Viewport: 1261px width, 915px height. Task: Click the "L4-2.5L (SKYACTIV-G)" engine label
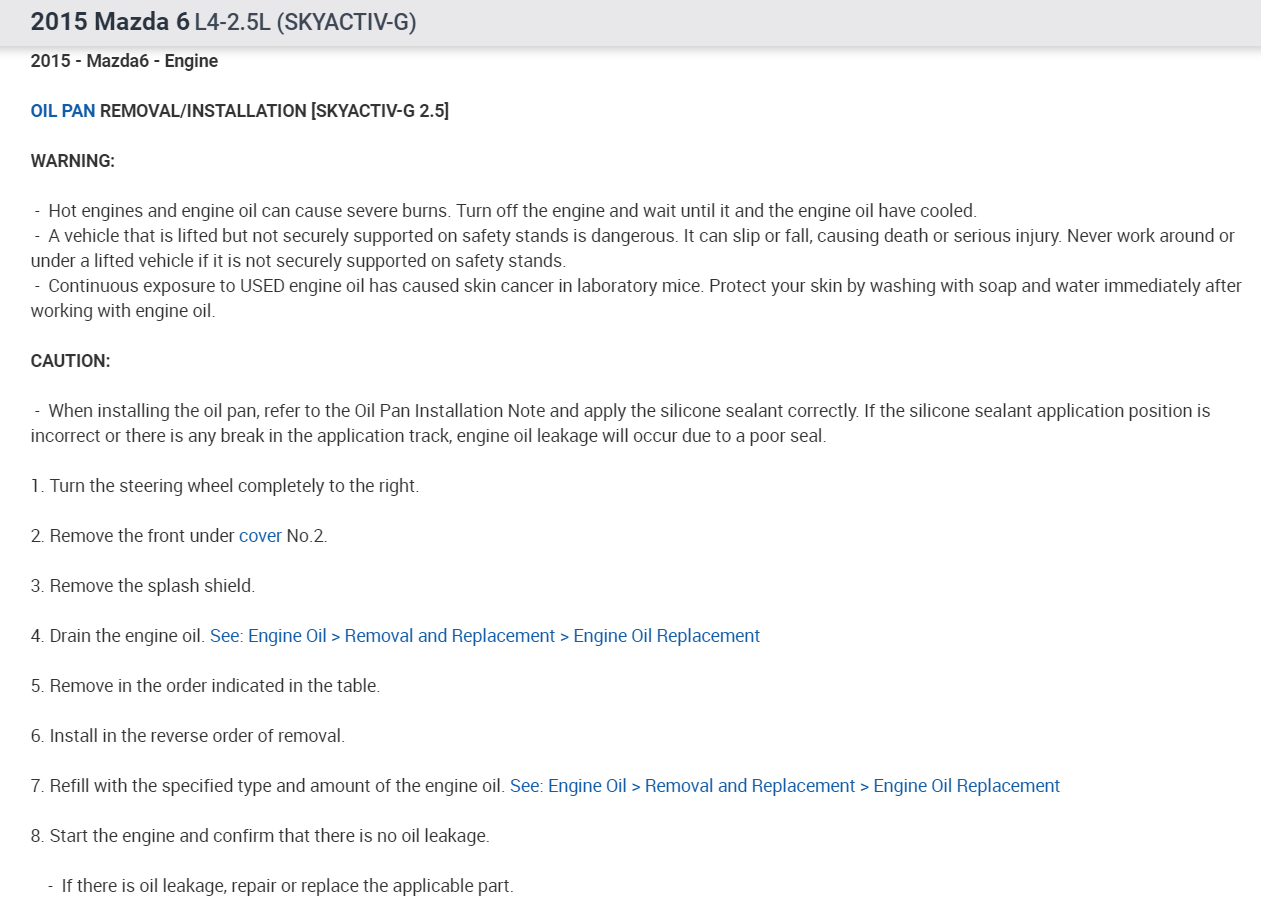pos(305,22)
